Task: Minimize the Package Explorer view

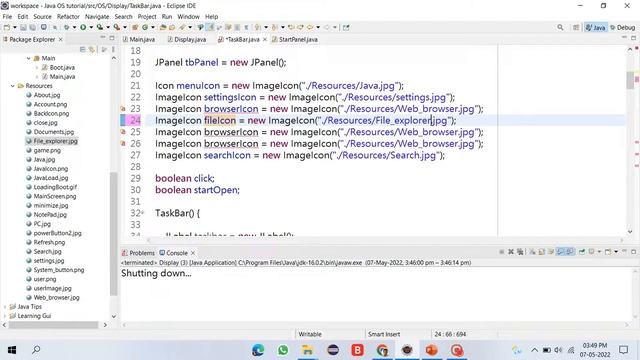Action: [102, 38]
